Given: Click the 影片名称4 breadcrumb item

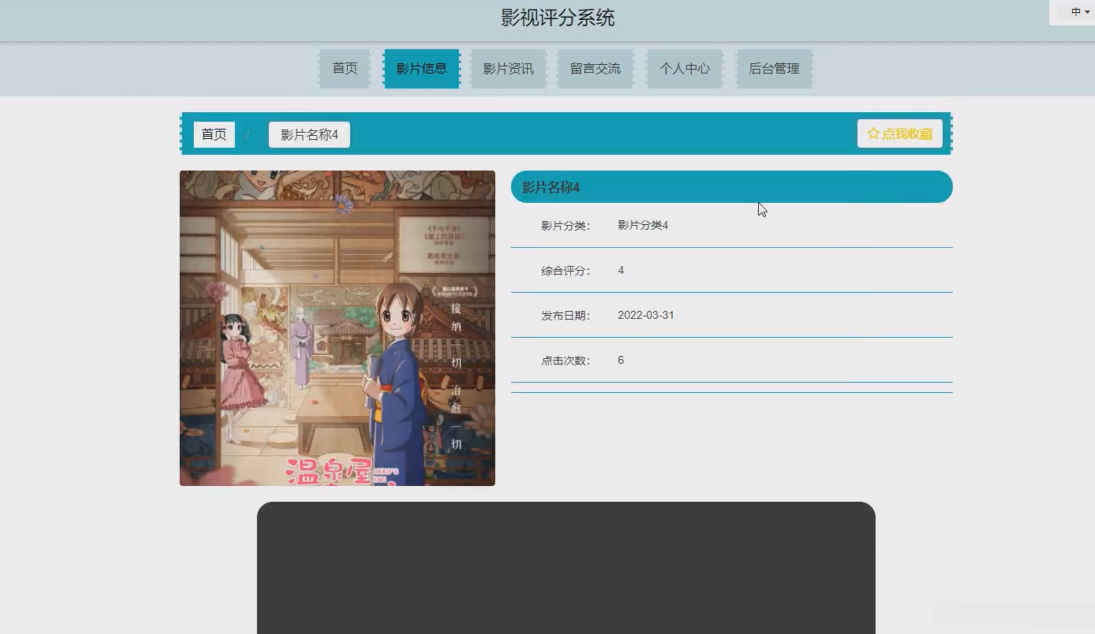Looking at the screenshot, I should tap(309, 134).
